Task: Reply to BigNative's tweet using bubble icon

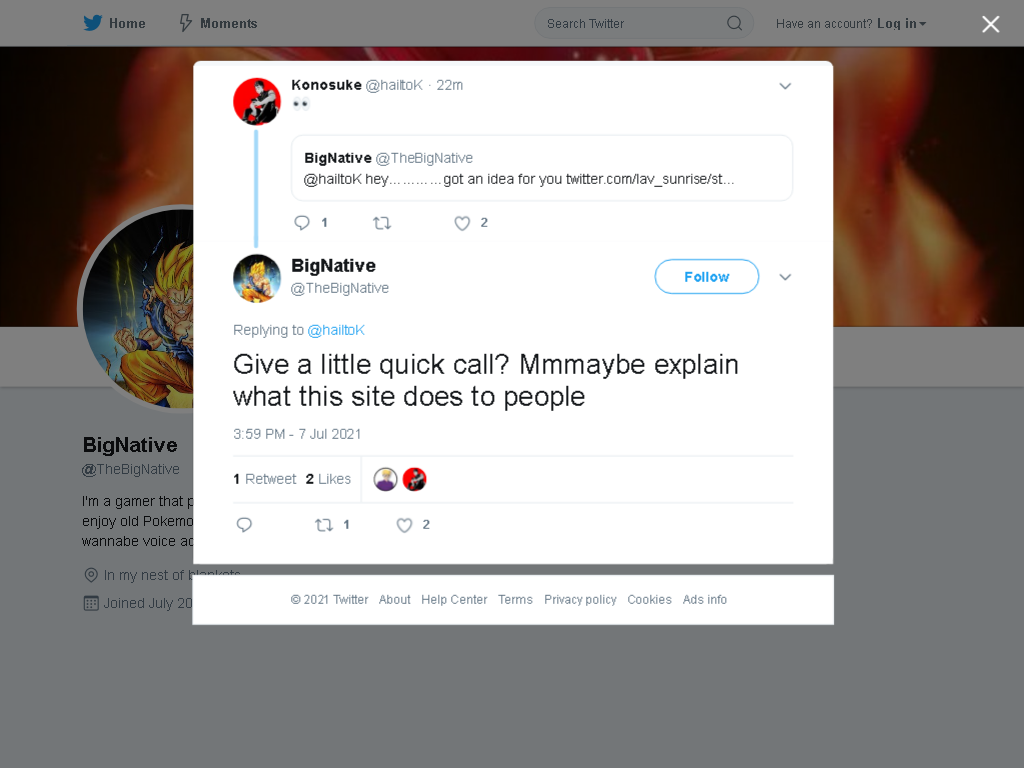Action: [x=244, y=525]
